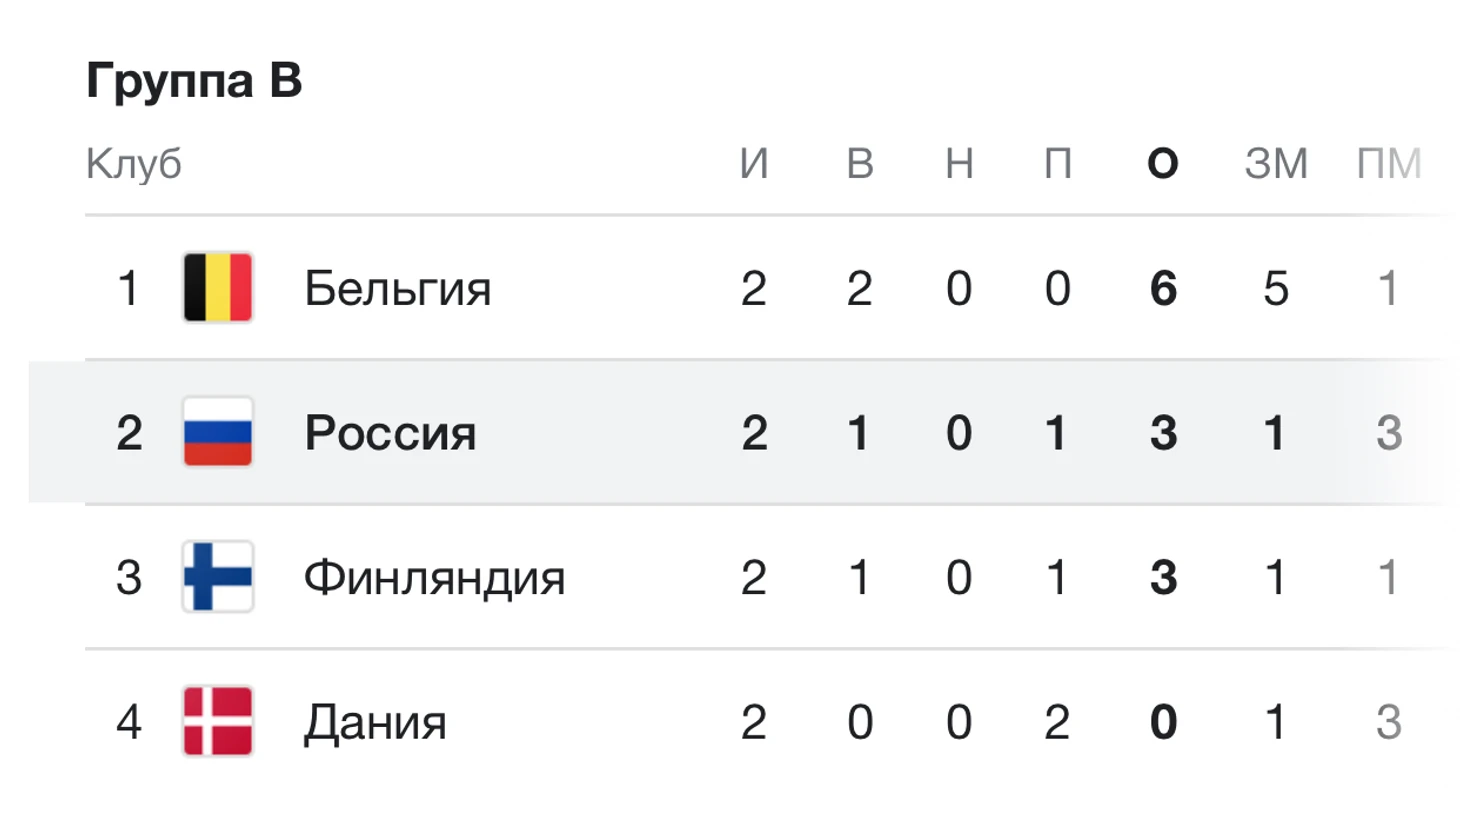The width and height of the screenshot is (1460, 813).
Task: Click the Denmark flag icon
Action: pyautogui.click(x=218, y=721)
